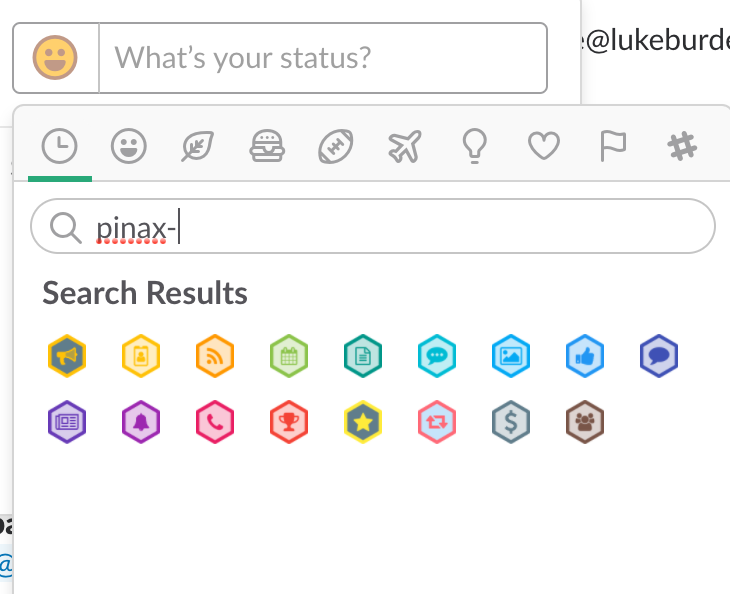Pick the red trophy hexagon emoji
730x594 pixels.
click(x=289, y=422)
